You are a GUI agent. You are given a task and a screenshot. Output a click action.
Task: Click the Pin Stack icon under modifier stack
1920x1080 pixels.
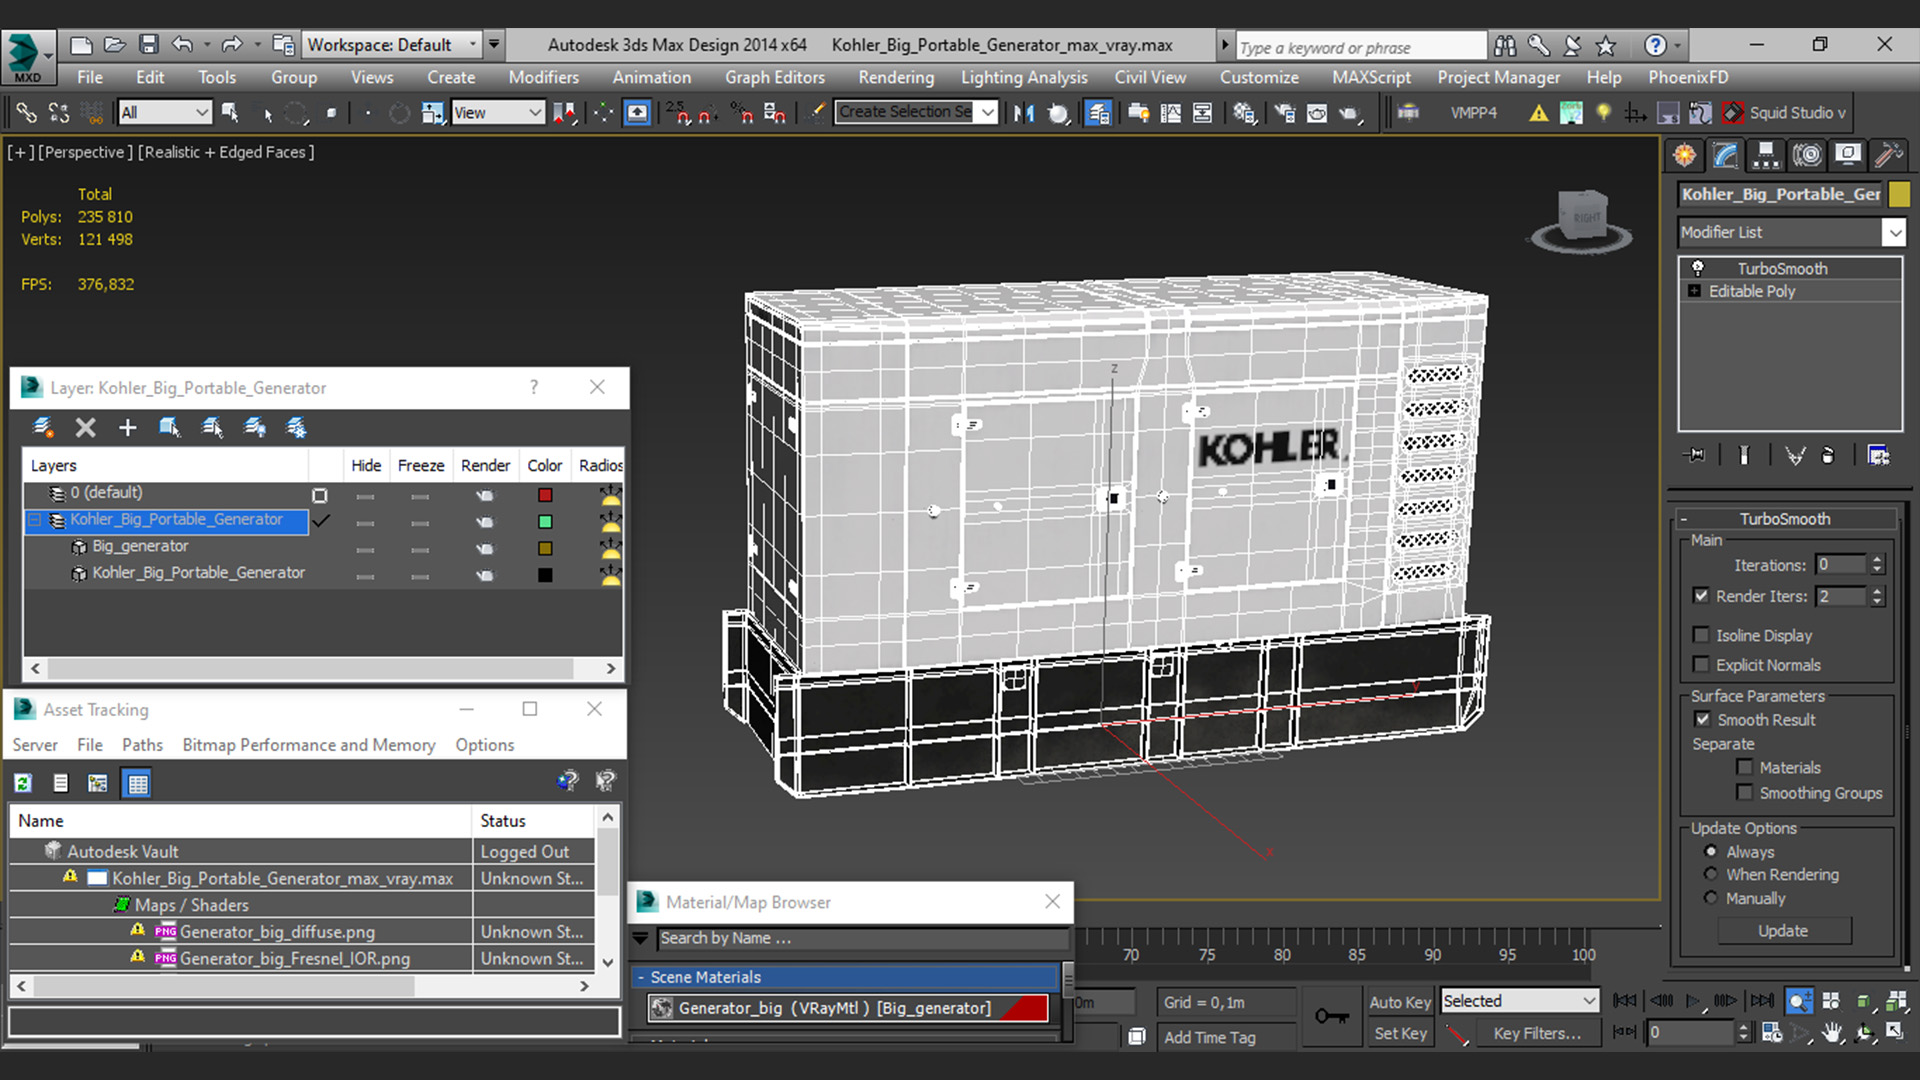tap(1695, 455)
